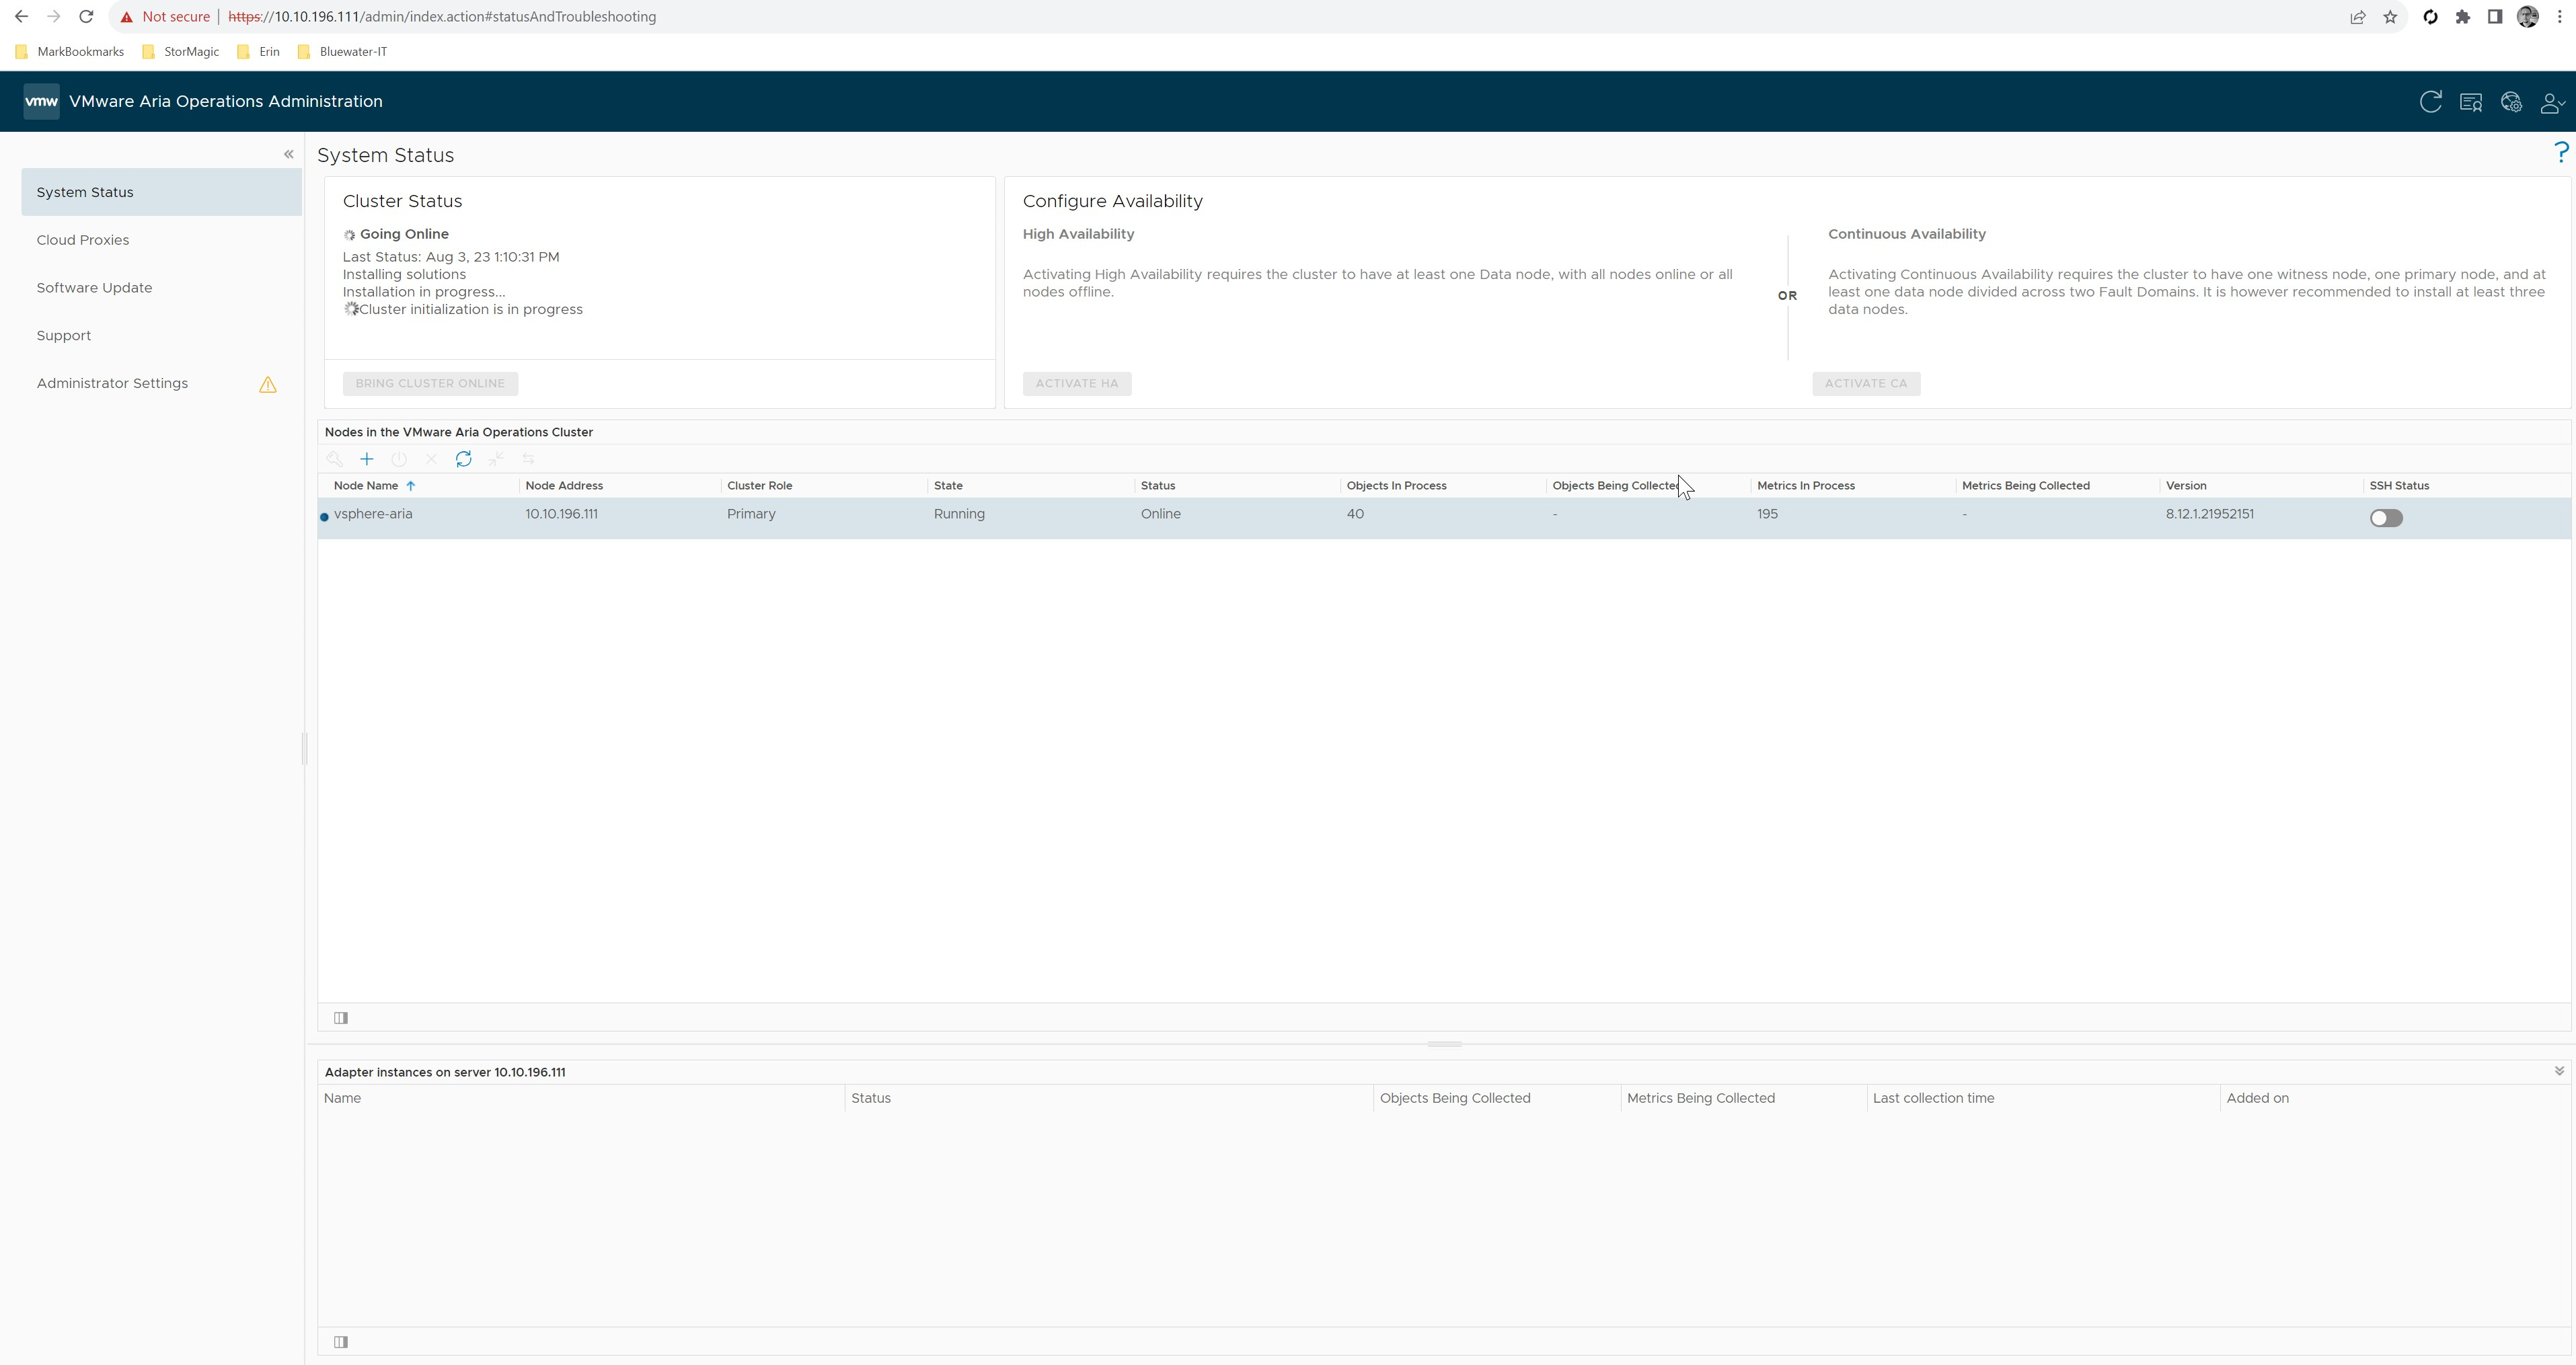Go back with browser back arrow
Viewport: 2576px width, 1365px height.
pyautogui.click(x=21, y=17)
